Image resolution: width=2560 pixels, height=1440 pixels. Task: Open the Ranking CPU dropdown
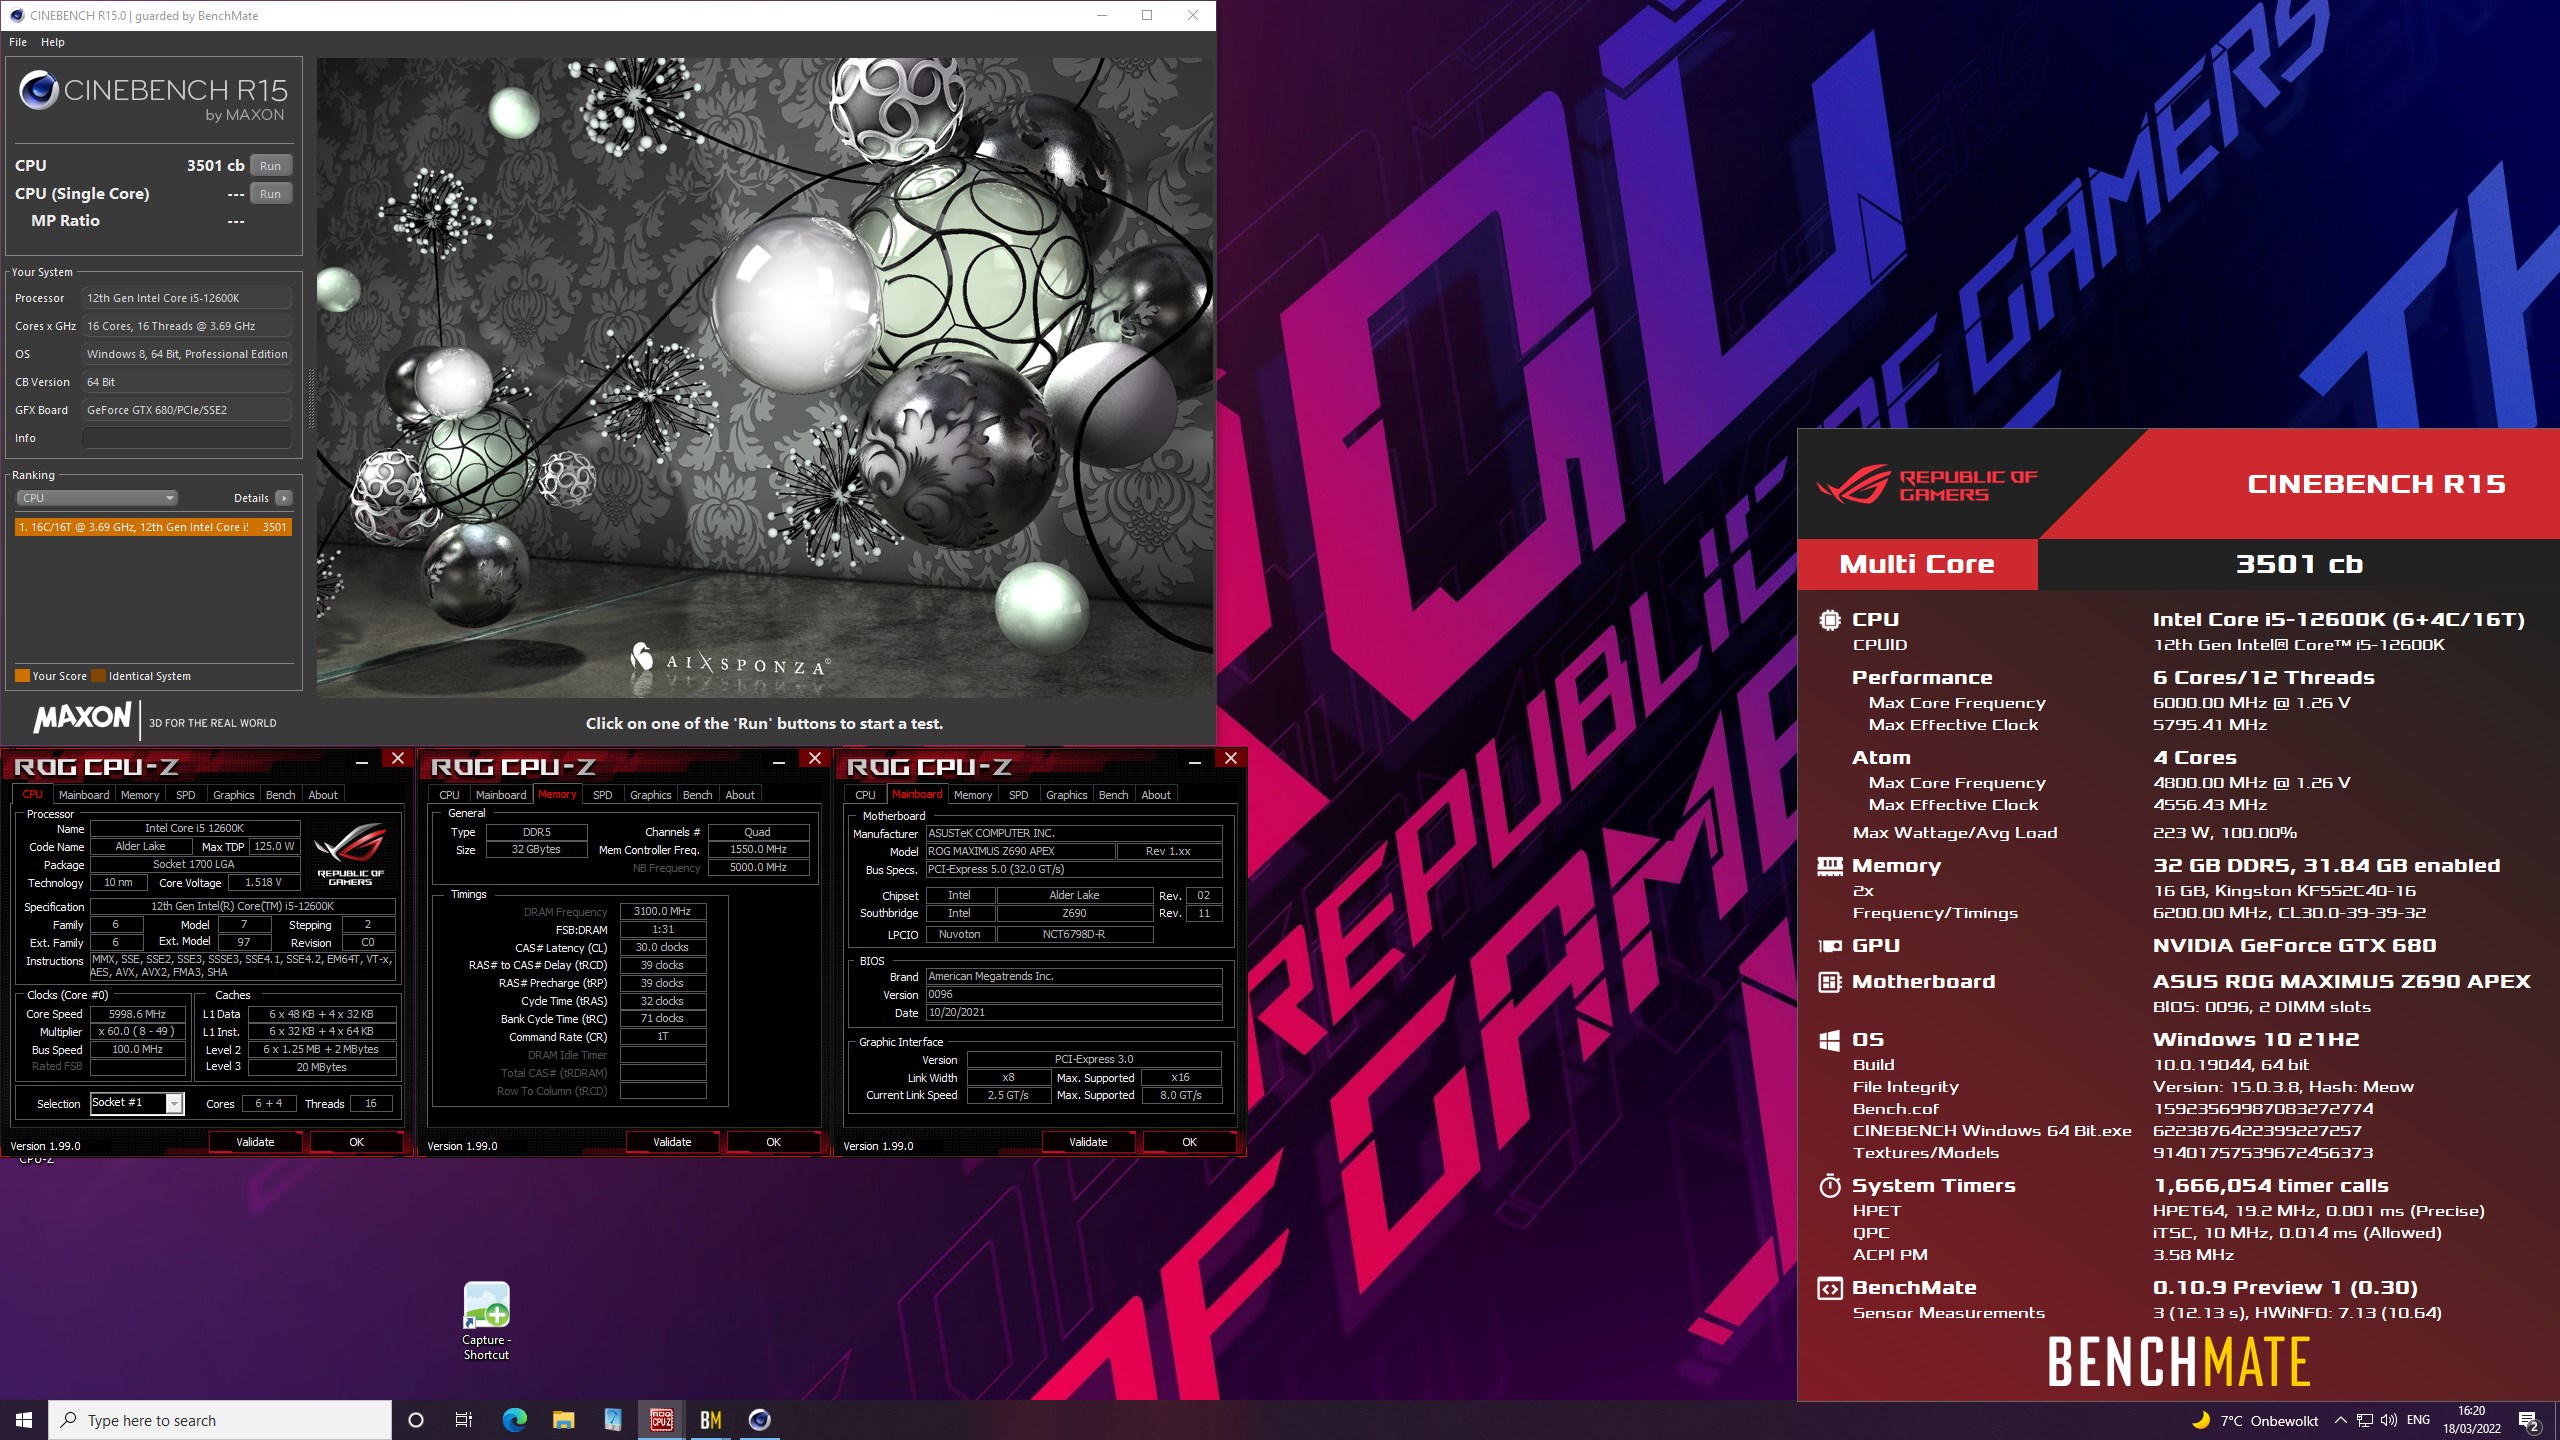click(97, 498)
